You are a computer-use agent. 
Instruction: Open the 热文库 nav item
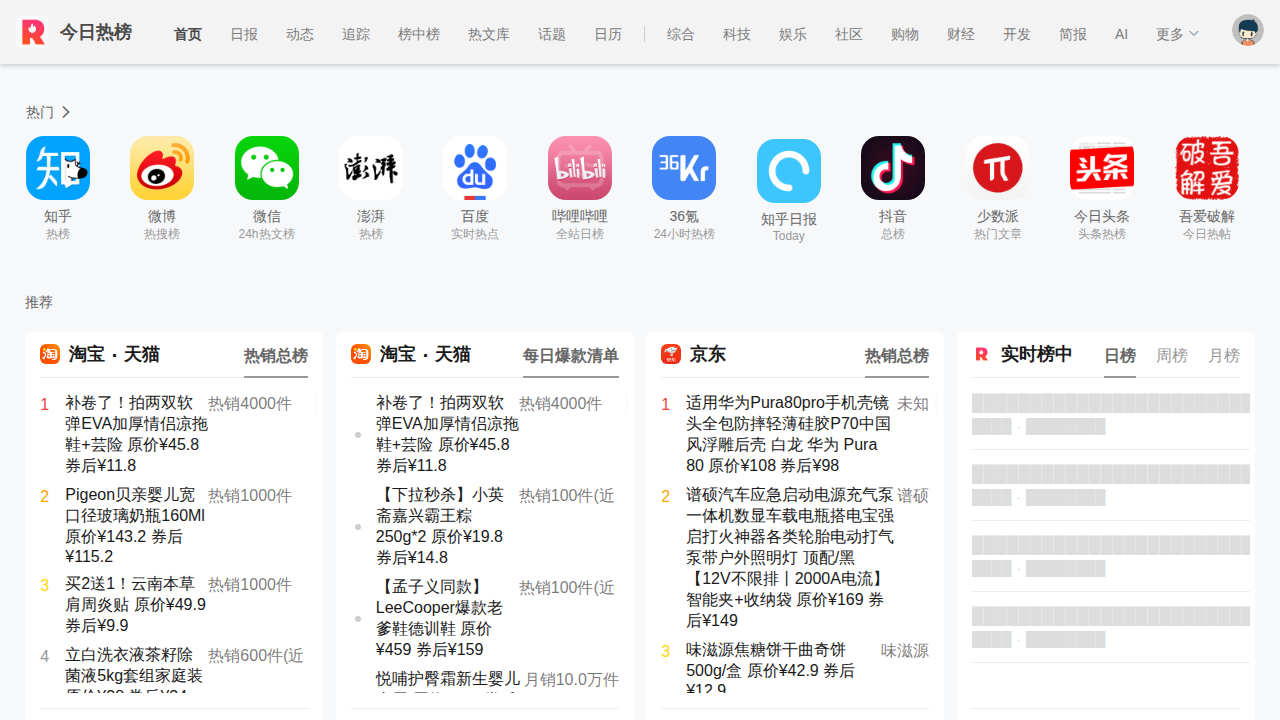[489, 34]
